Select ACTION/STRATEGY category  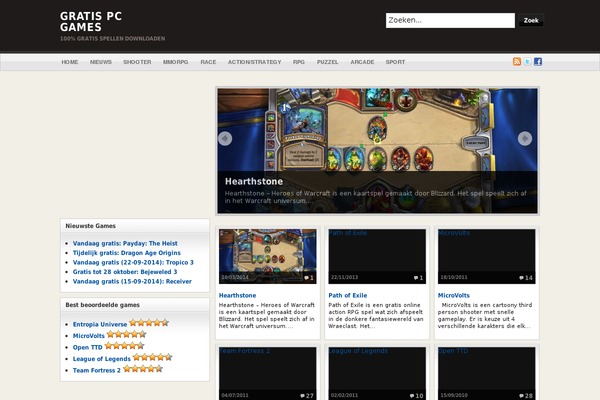[254, 62]
